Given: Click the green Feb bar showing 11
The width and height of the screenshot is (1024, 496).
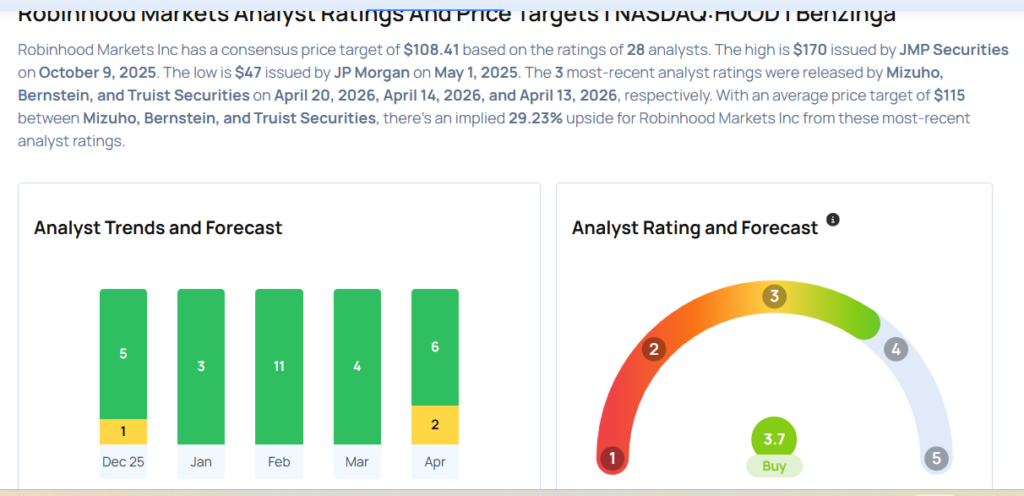Looking at the screenshot, I should (279, 366).
